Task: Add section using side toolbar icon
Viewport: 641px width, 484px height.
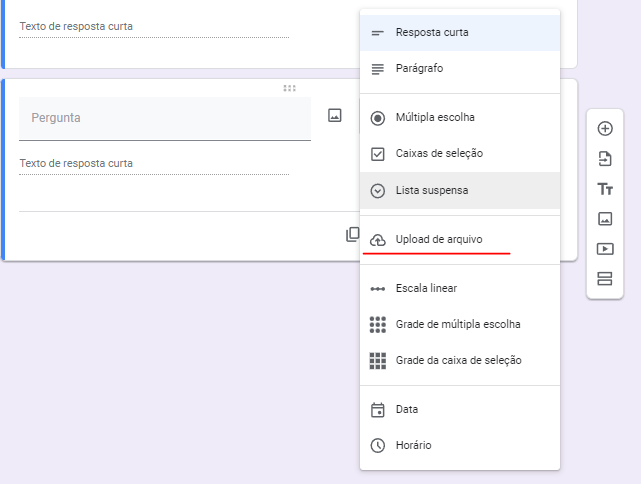Action: [605, 279]
